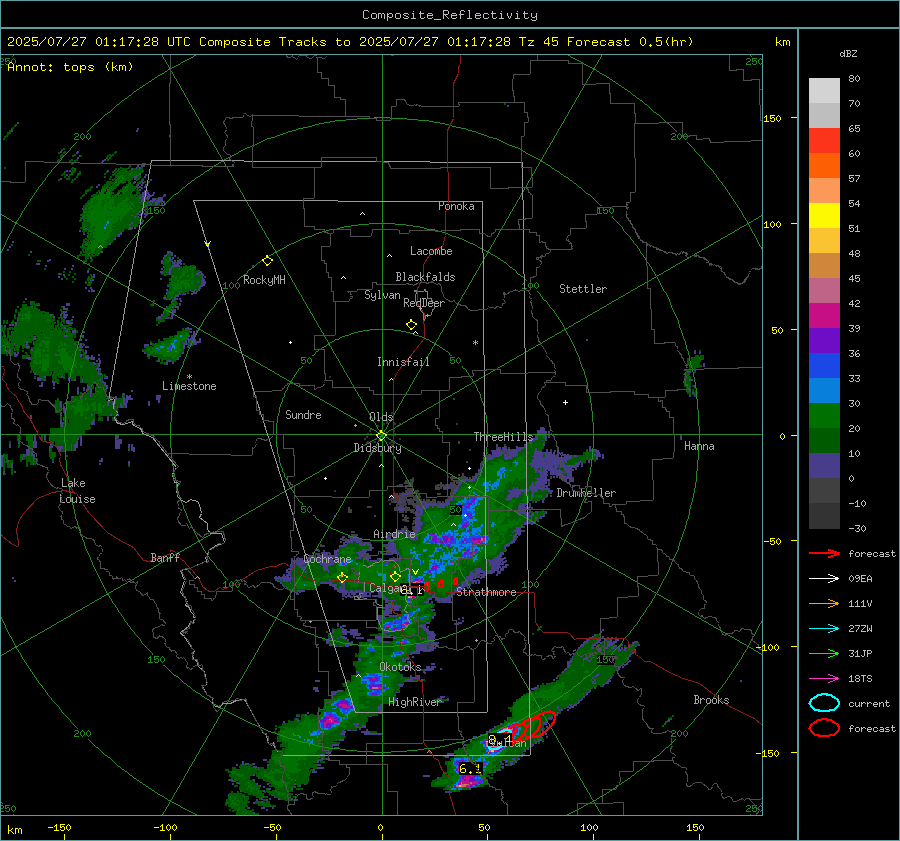
Task: Click the Limestone label
Action: point(189,386)
